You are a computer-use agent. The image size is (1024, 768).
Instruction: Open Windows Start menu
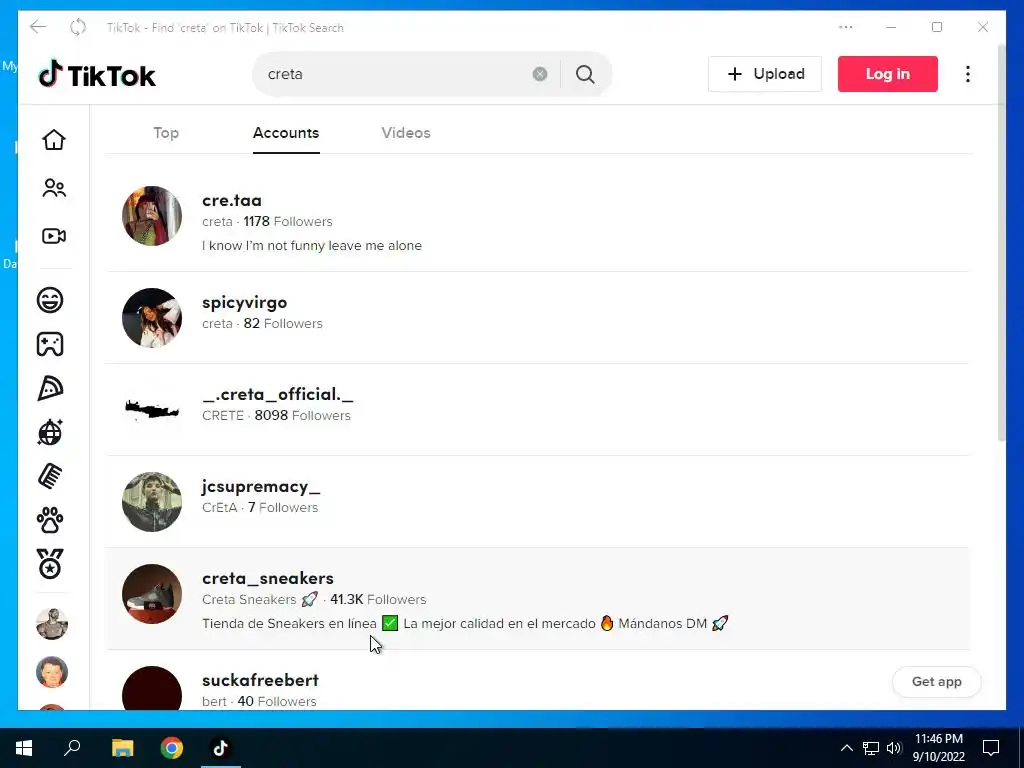point(24,748)
